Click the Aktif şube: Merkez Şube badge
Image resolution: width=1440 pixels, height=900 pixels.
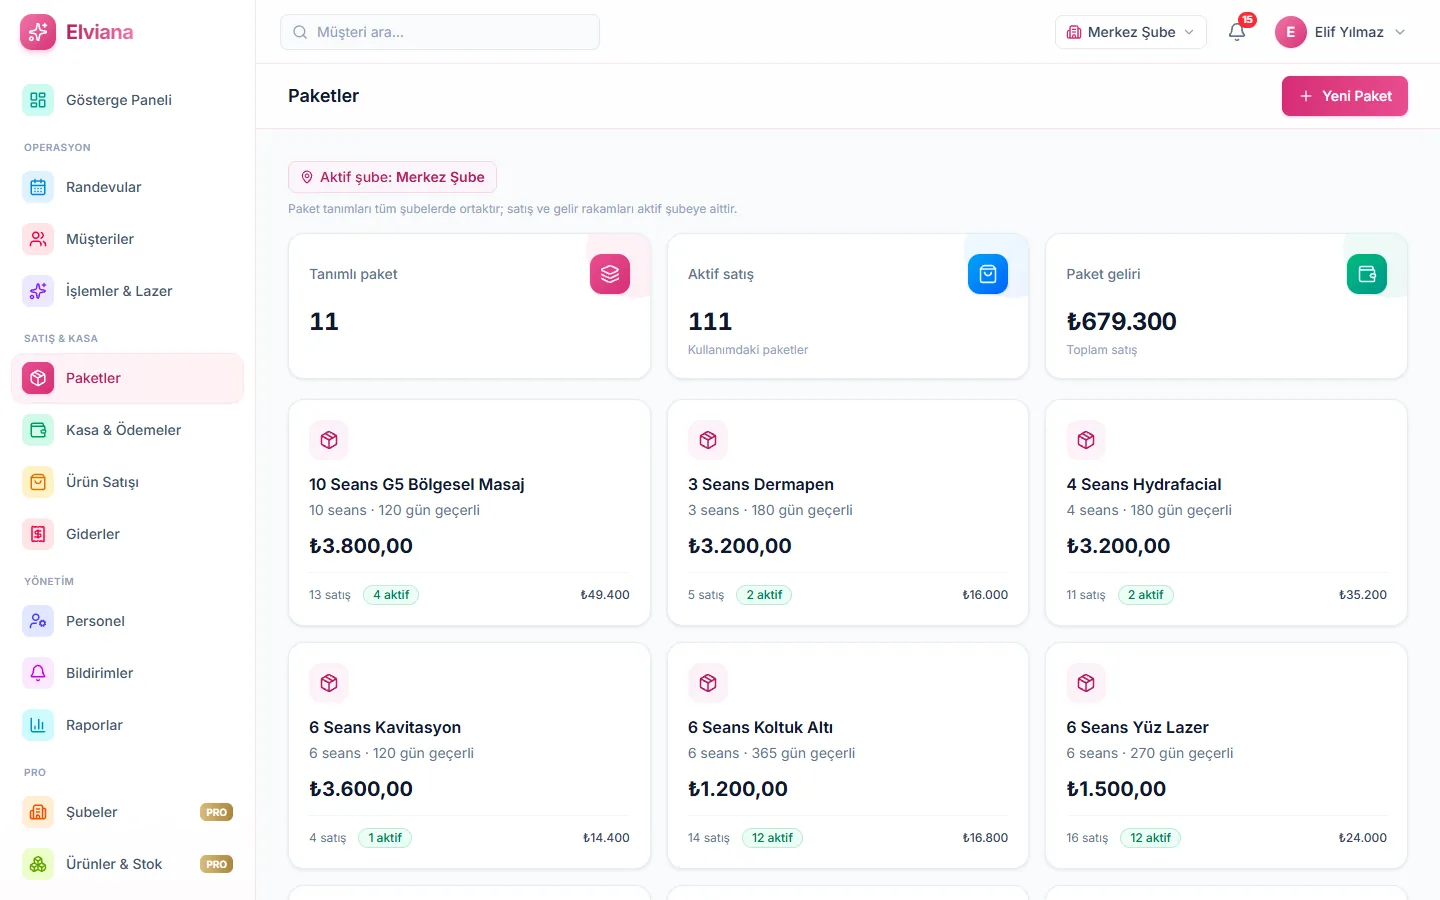pos(392,177)
